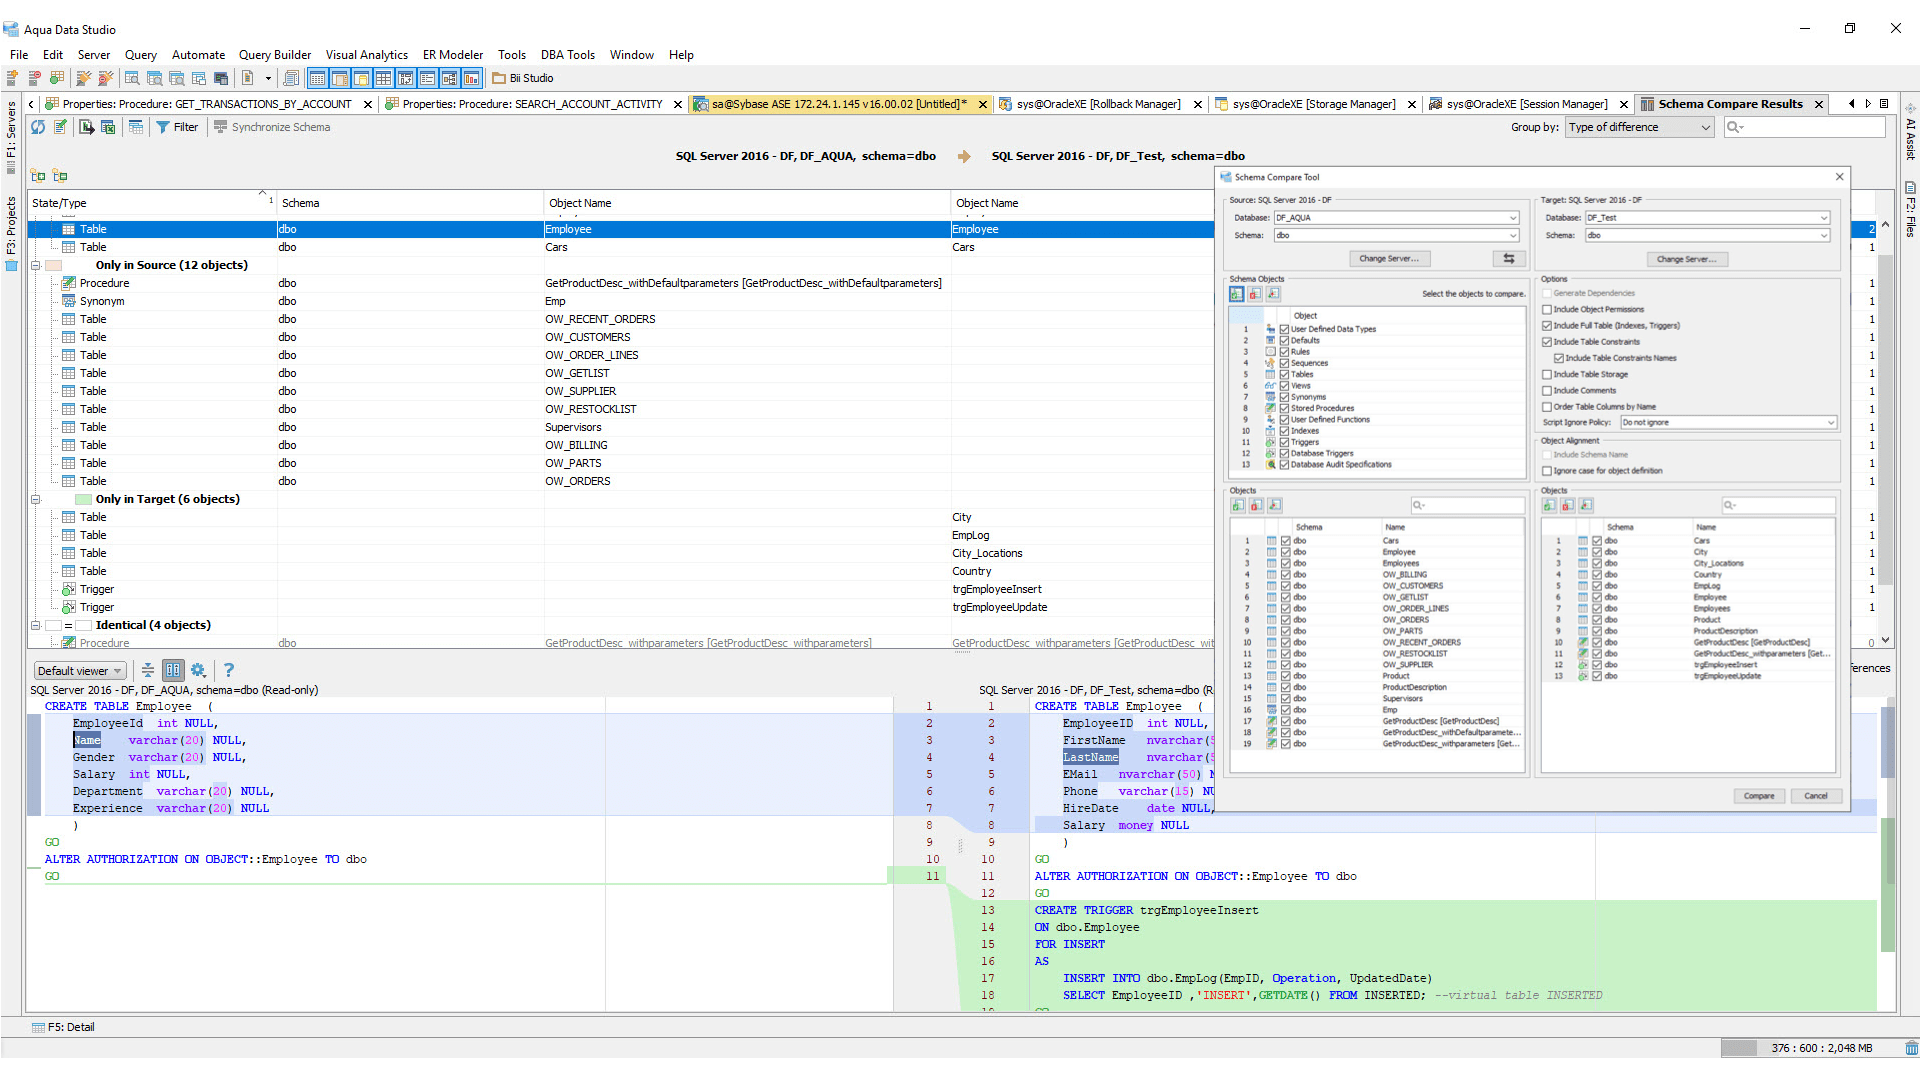Uncheck Include Full Table (Indexes, Triggers)
Image resolution: width=1920 pixels, height=1080 pixels.
coord(1549,326)
